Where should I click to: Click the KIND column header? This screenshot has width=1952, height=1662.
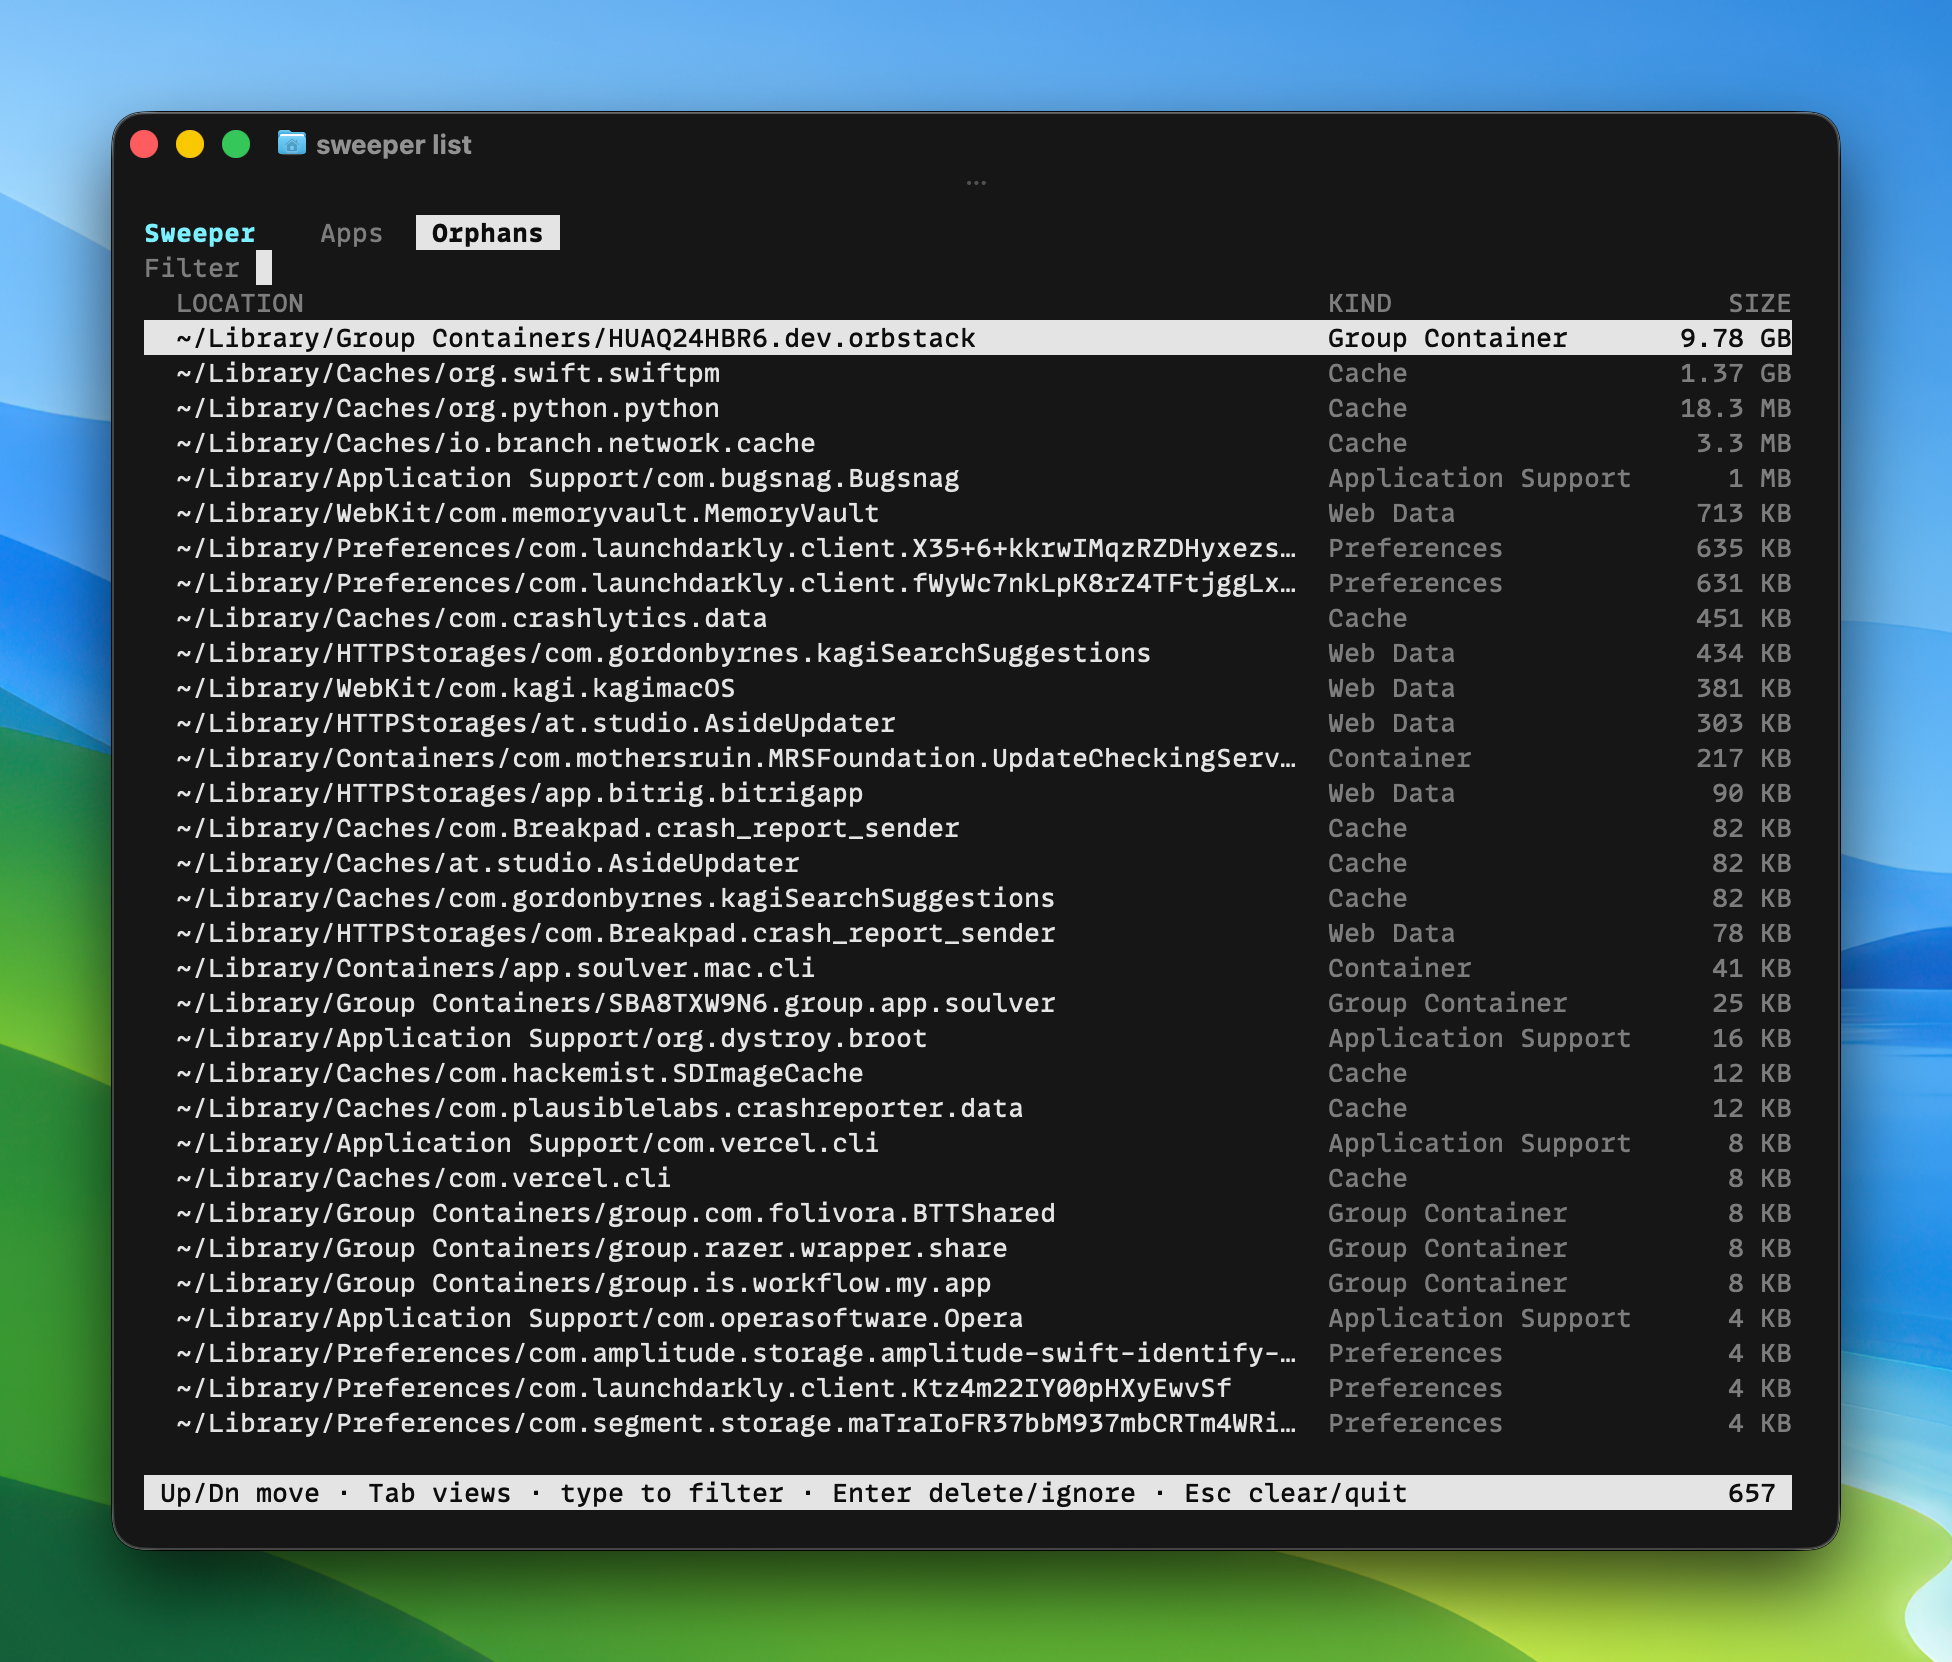pyautogui.click(x=1360, y=303)
